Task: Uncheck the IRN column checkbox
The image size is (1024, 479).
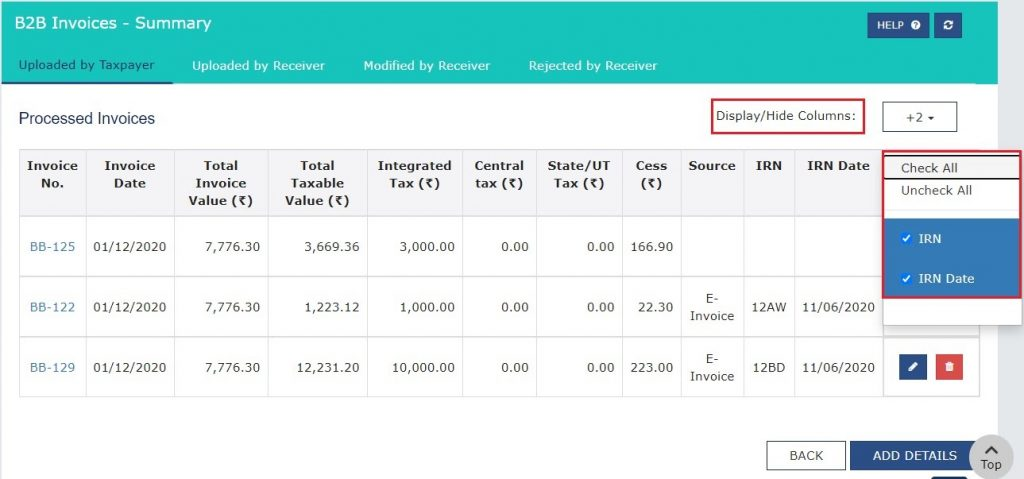Action: click(906, 239)
